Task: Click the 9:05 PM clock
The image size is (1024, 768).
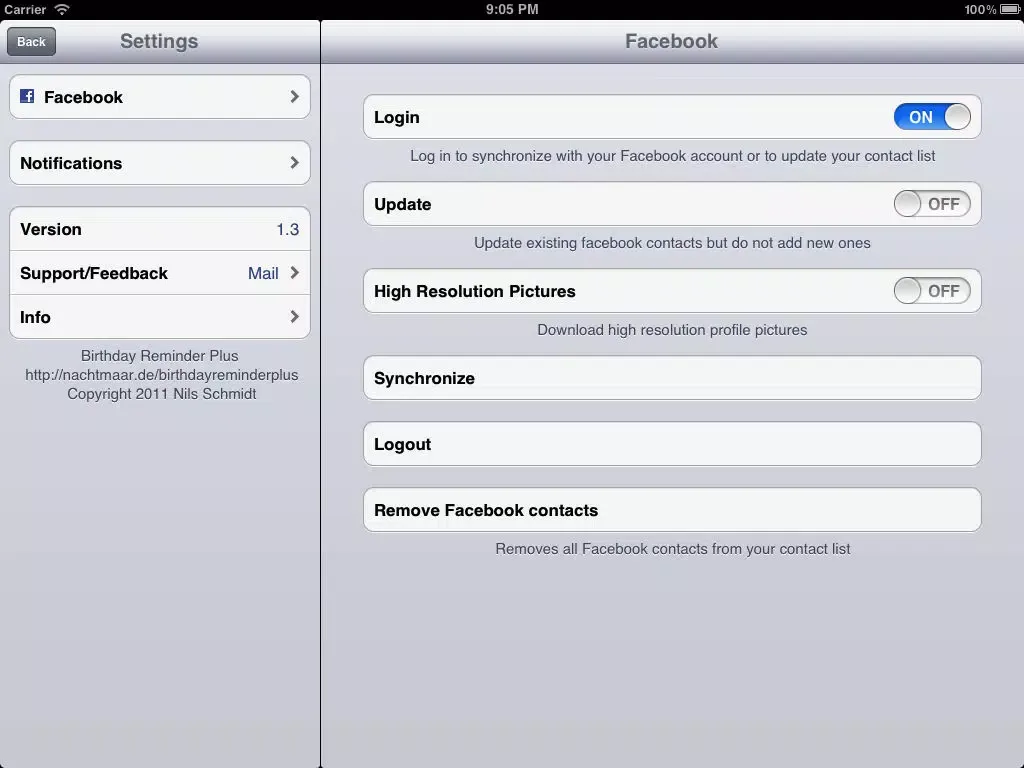Action: coord(512,9)
